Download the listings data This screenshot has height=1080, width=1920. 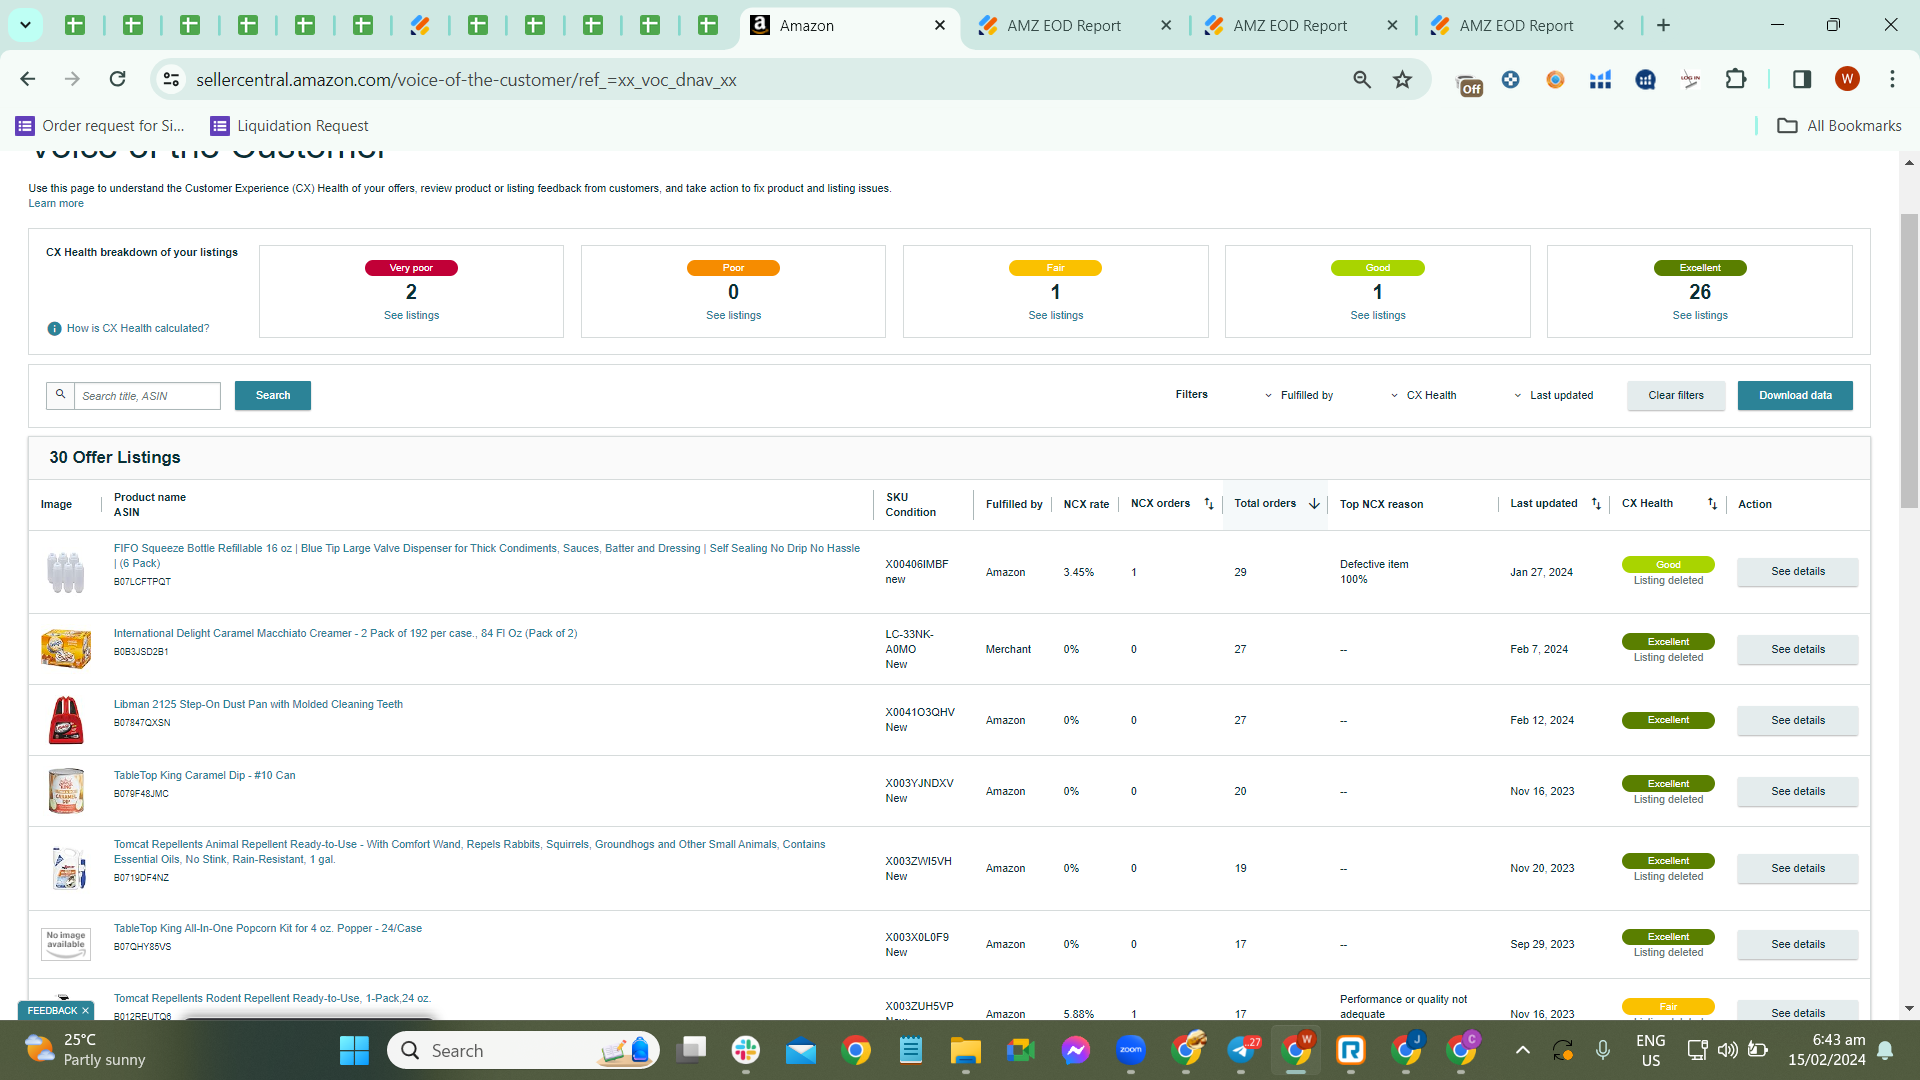pyautogui.click(x=1795, y=396)
